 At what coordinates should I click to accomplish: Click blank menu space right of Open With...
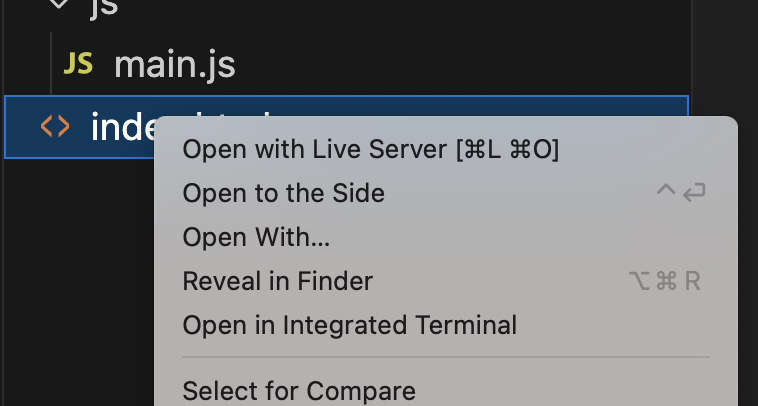point(520,237)
